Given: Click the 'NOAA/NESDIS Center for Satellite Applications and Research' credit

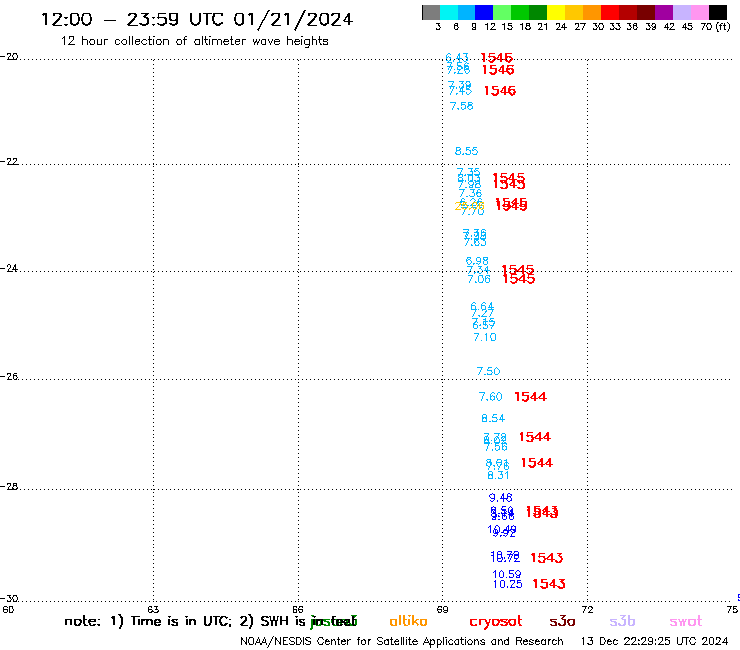Looking at the screenshot, I should [402, 642].
